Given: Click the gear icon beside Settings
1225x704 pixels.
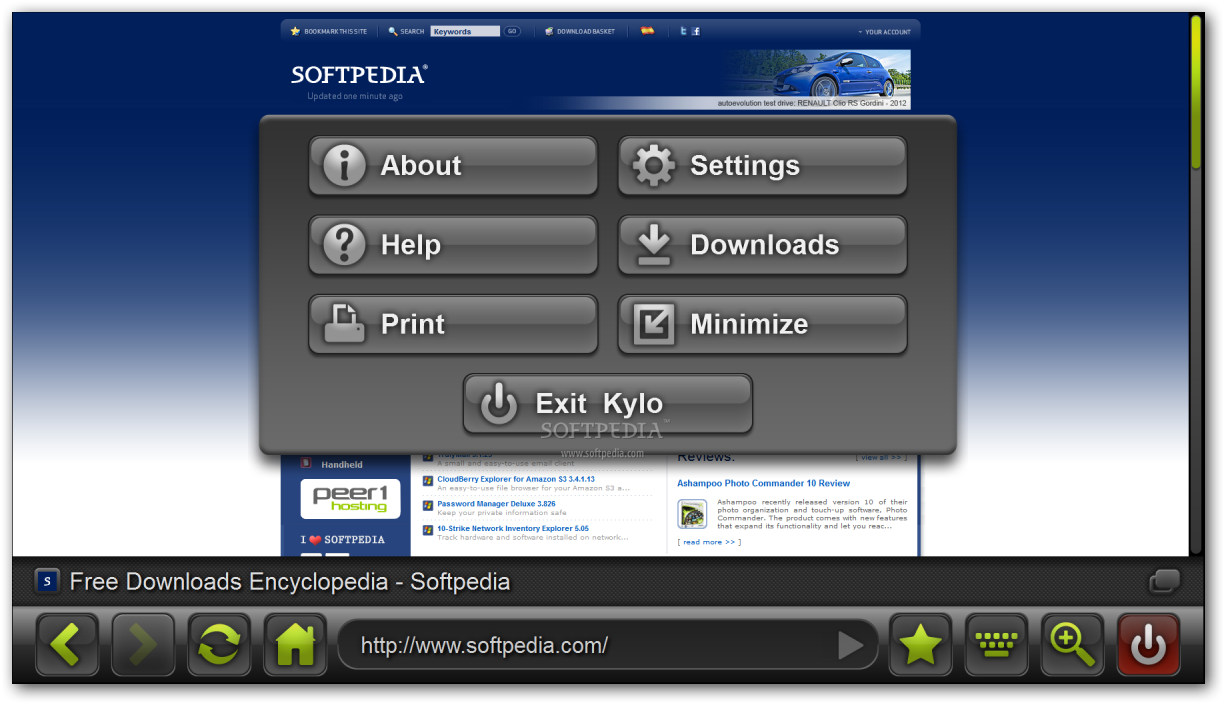Looking at the screenshot, I should click(x=654, y=166).
